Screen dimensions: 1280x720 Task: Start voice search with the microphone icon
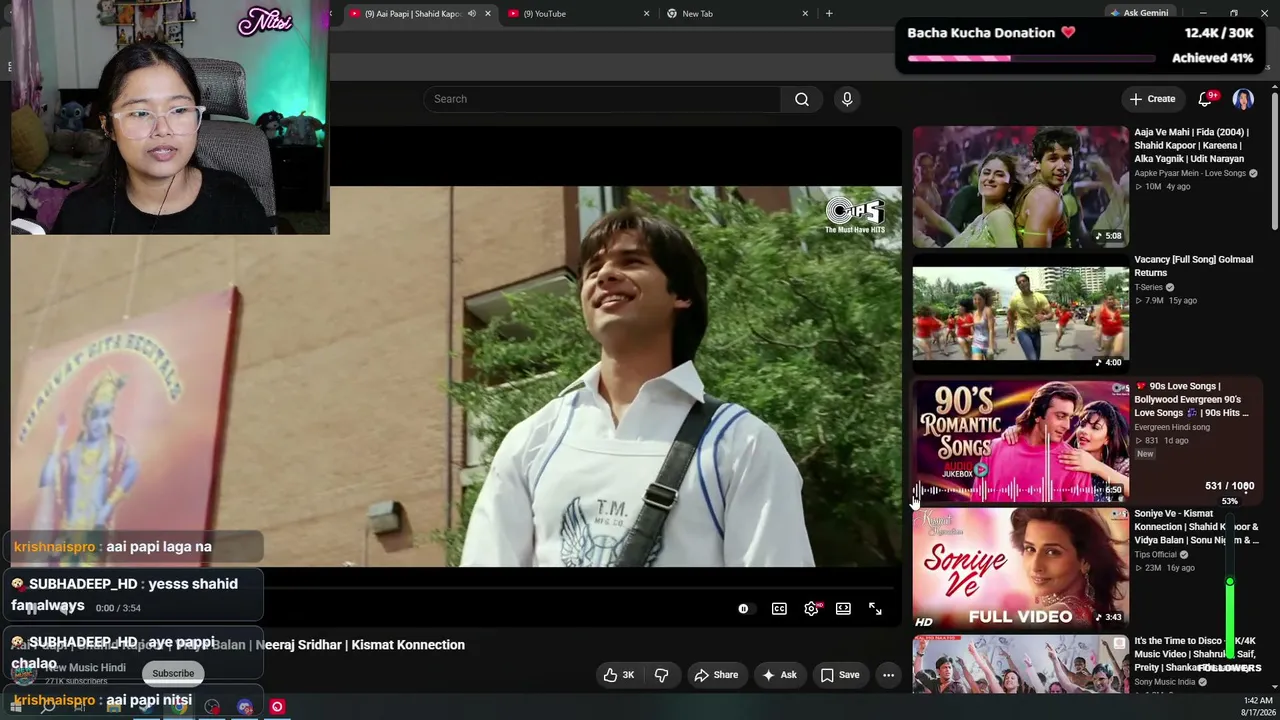[x=847, y=99]
